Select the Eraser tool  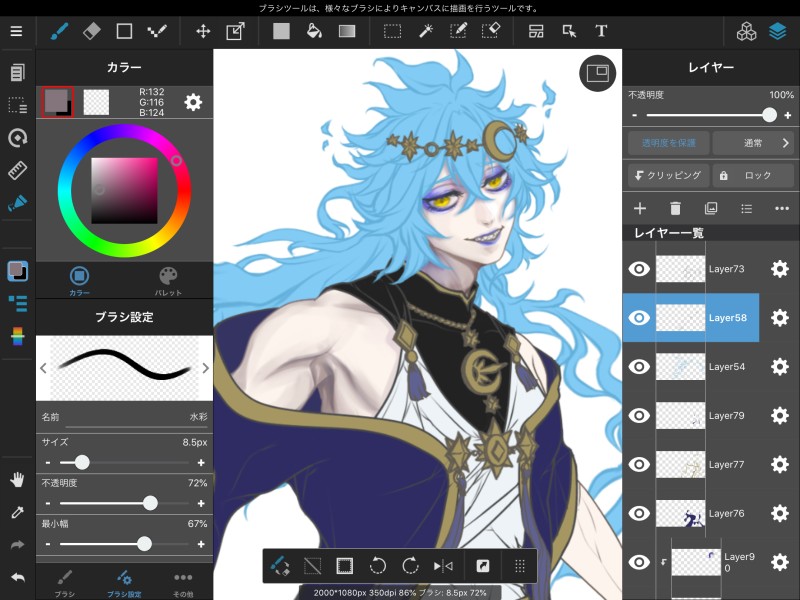point(92,31)
